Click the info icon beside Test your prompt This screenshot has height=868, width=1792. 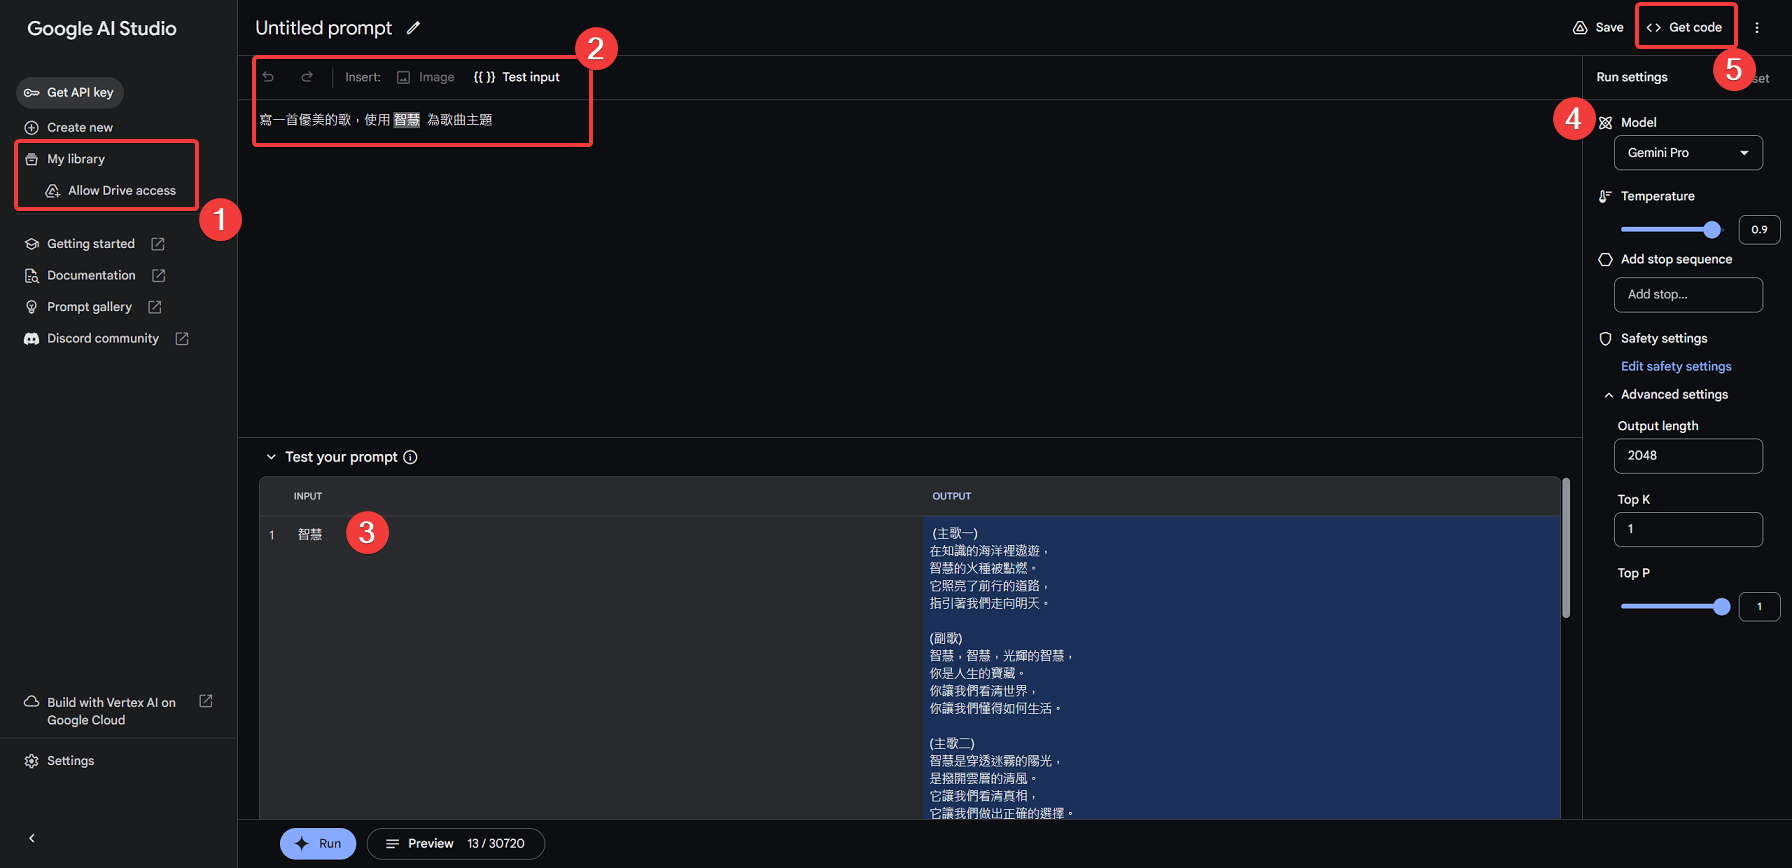click(x=410, y=457)
